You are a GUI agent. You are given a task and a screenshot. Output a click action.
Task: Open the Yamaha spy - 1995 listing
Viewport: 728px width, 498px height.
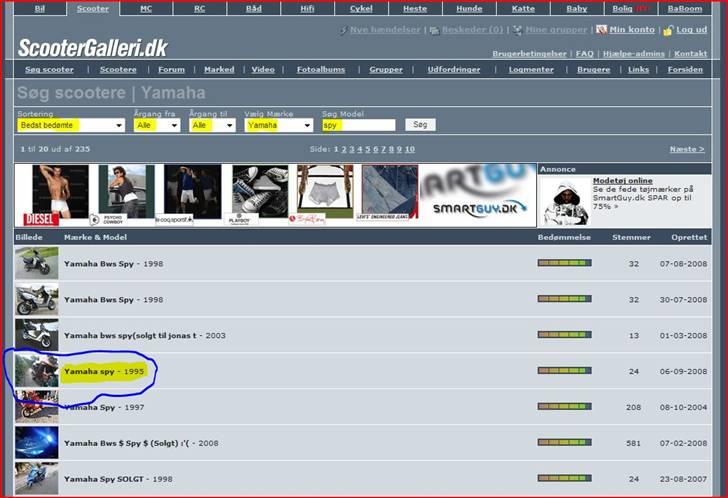103,372
